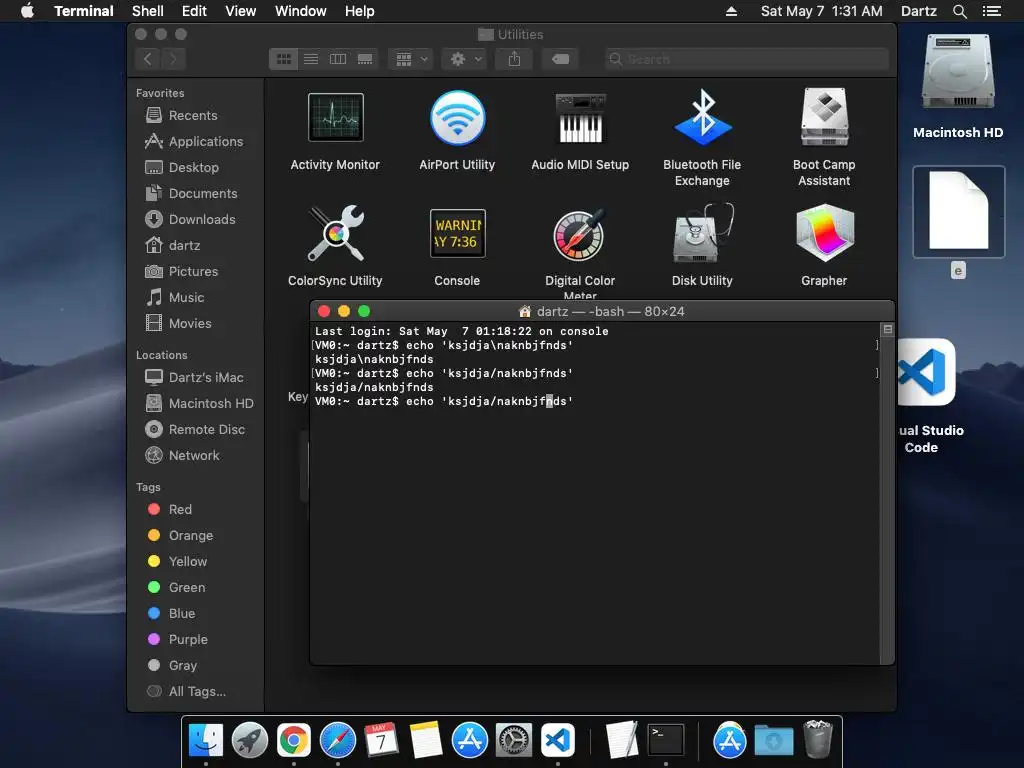Select Applications in Finder sidebar

193,142
